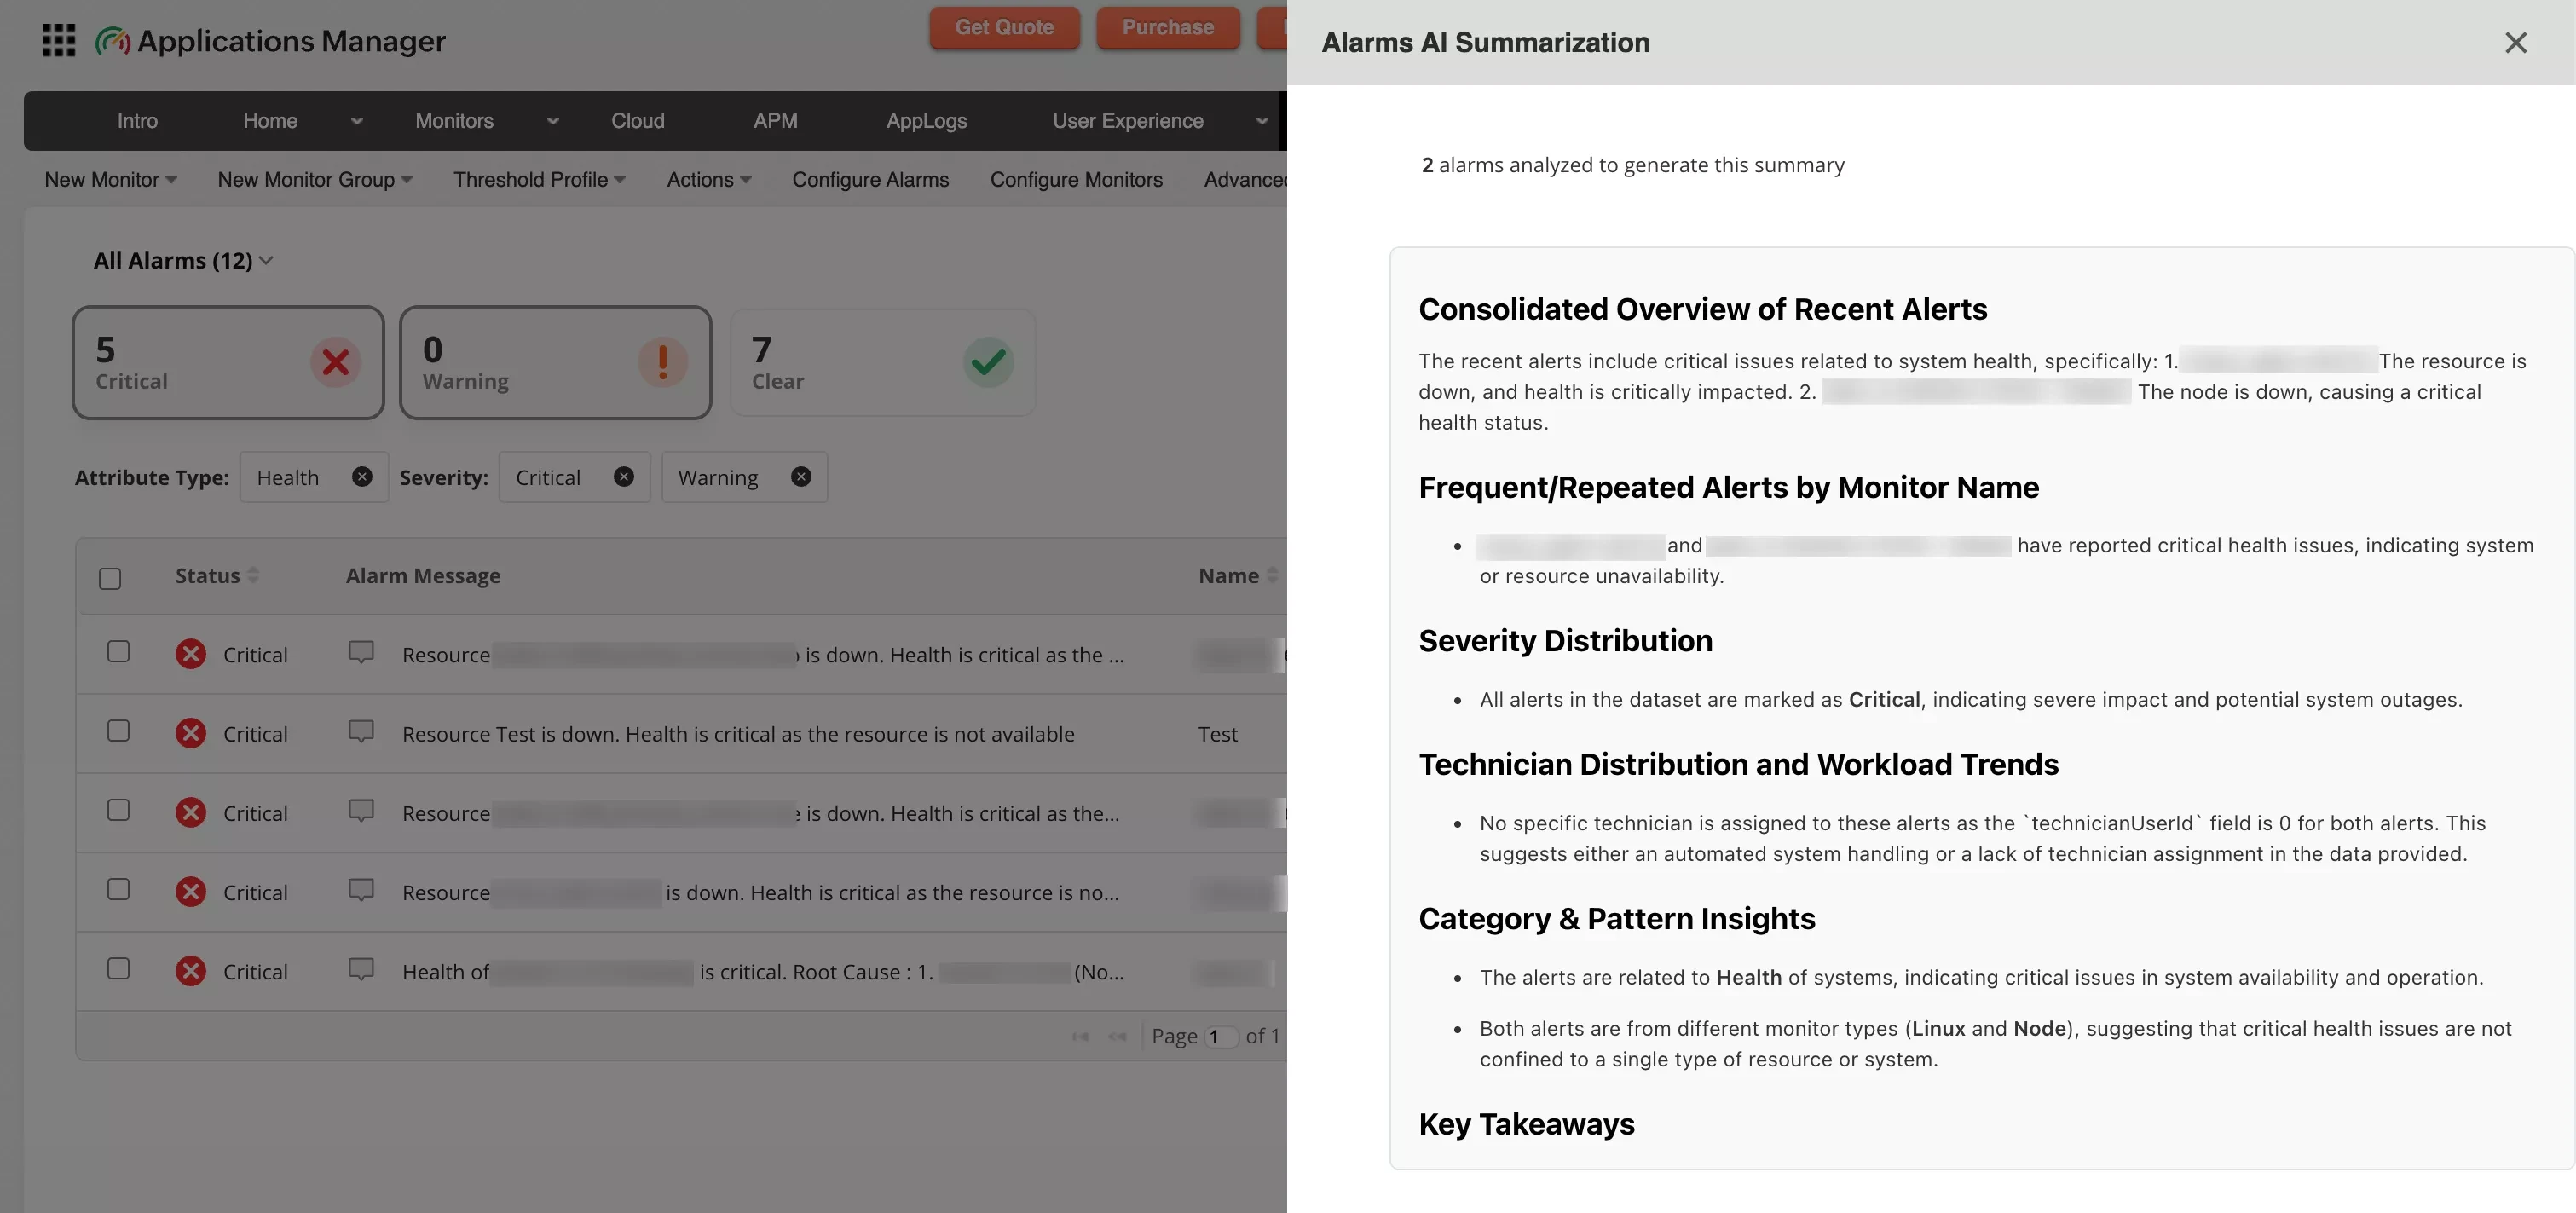Click the green checkmark on the 7 Clear card
The image size is (2576, 1213).
tap(988, 362)
